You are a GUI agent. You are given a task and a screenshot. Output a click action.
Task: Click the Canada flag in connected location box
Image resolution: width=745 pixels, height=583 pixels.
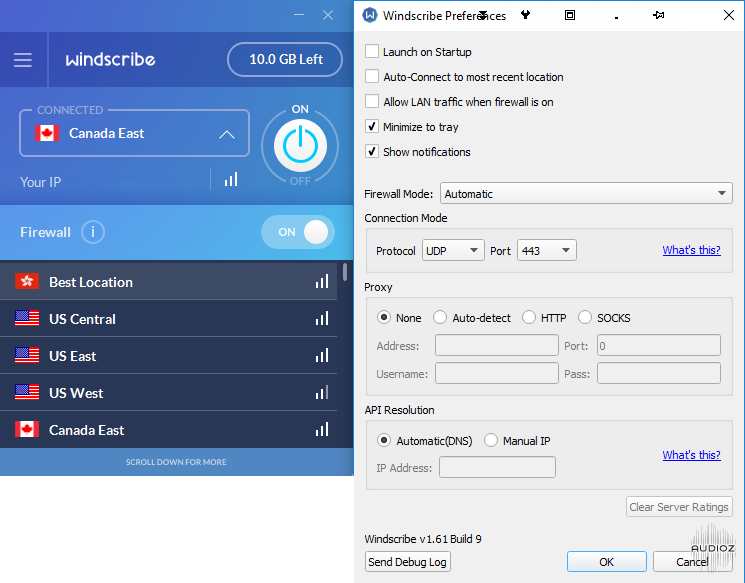point(47,133)
